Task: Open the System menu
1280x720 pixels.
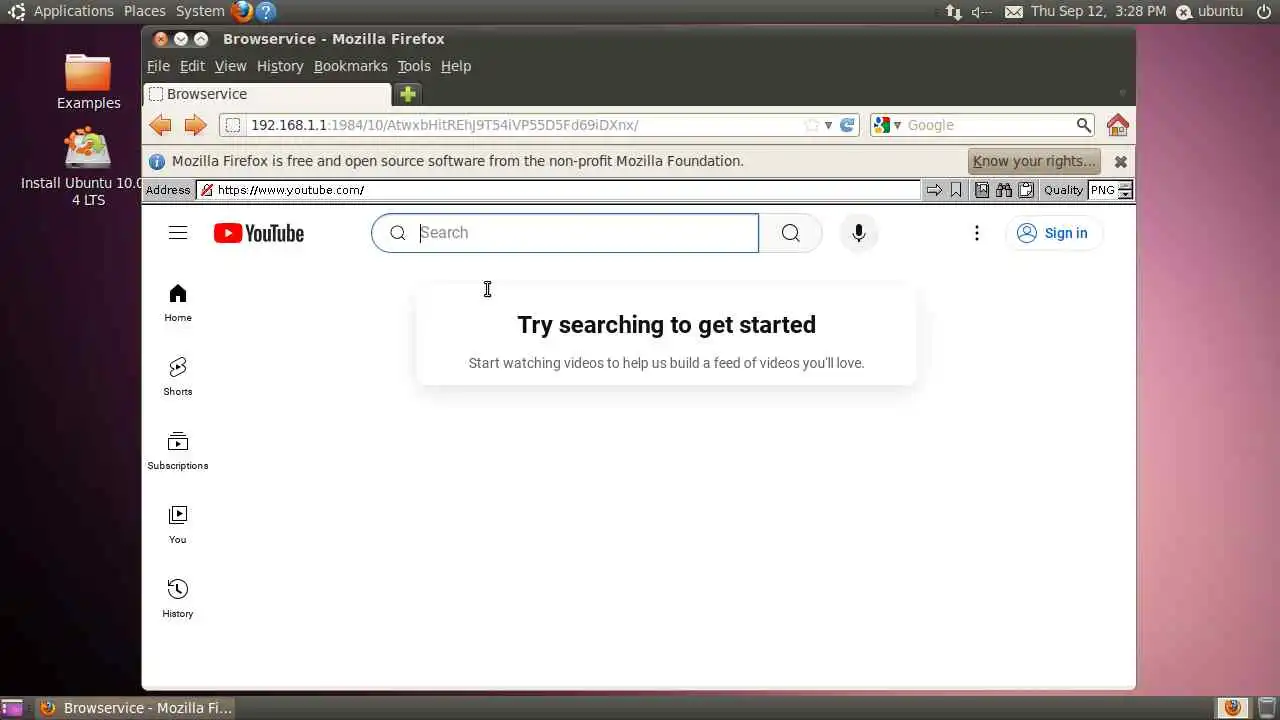Action: click(x=200, y=11)
